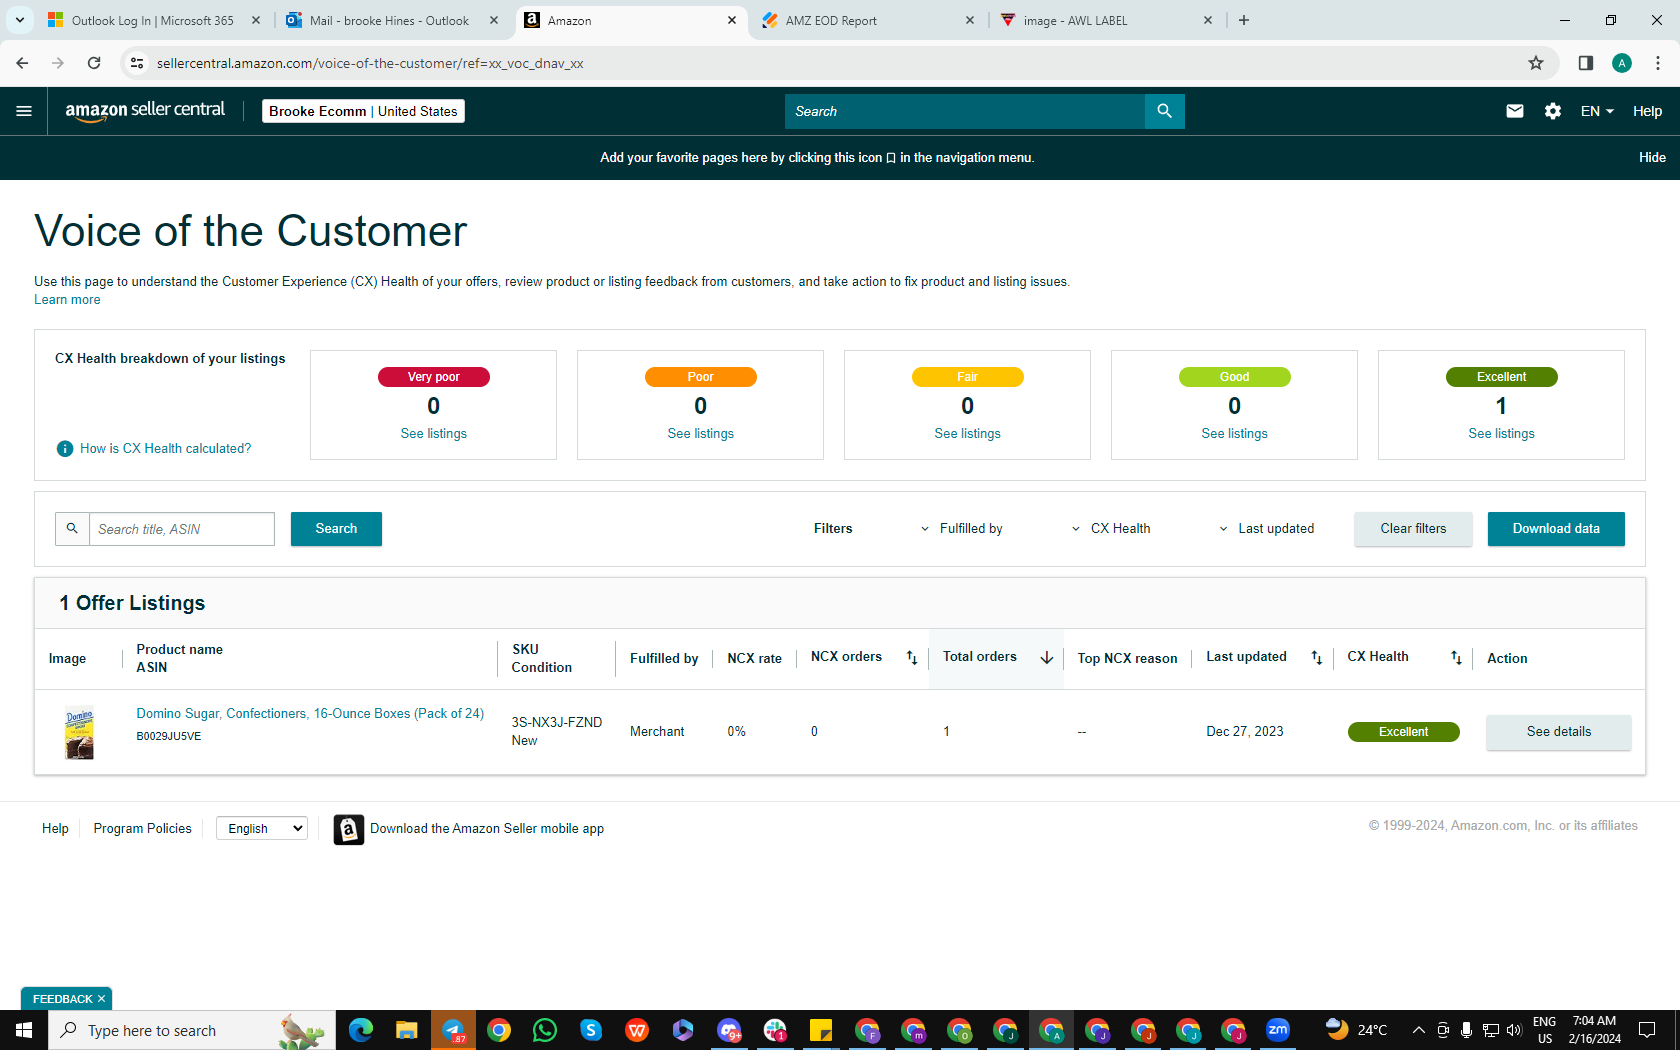
Task: Sort by CX Health arrows icon
Action: tap(1456, 657)
